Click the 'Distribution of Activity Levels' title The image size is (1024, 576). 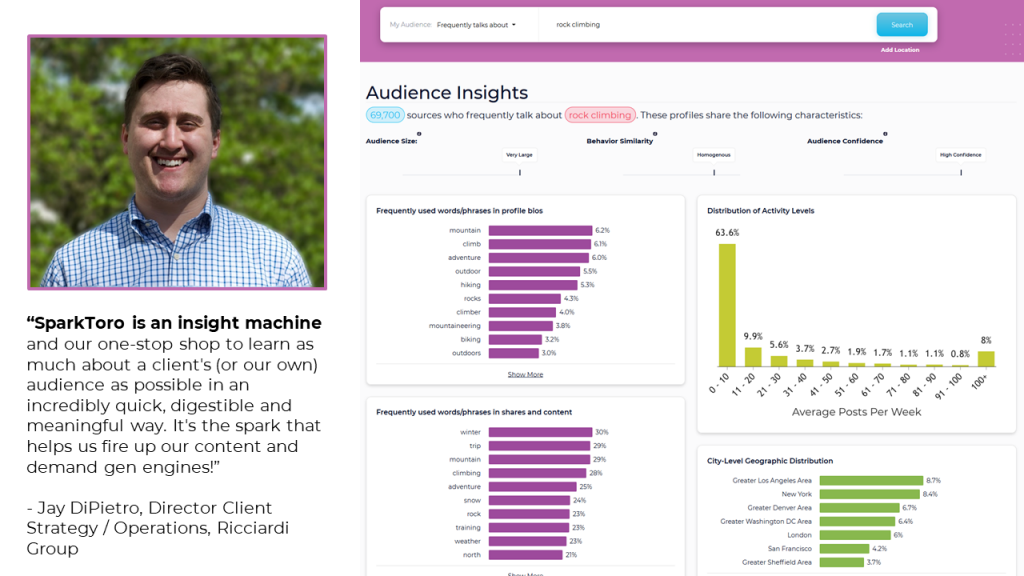760,211
